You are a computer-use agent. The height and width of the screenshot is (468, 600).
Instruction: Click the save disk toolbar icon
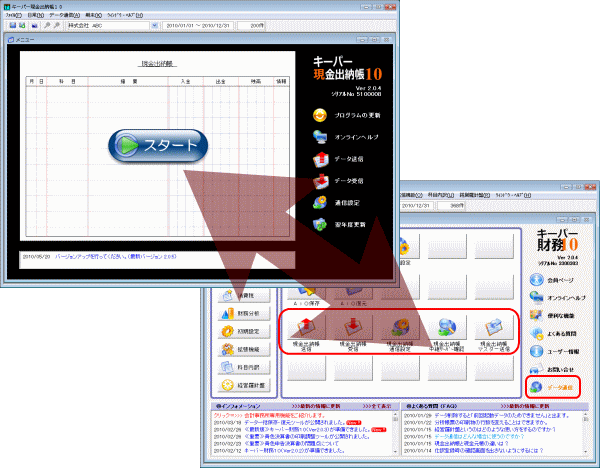13,25
